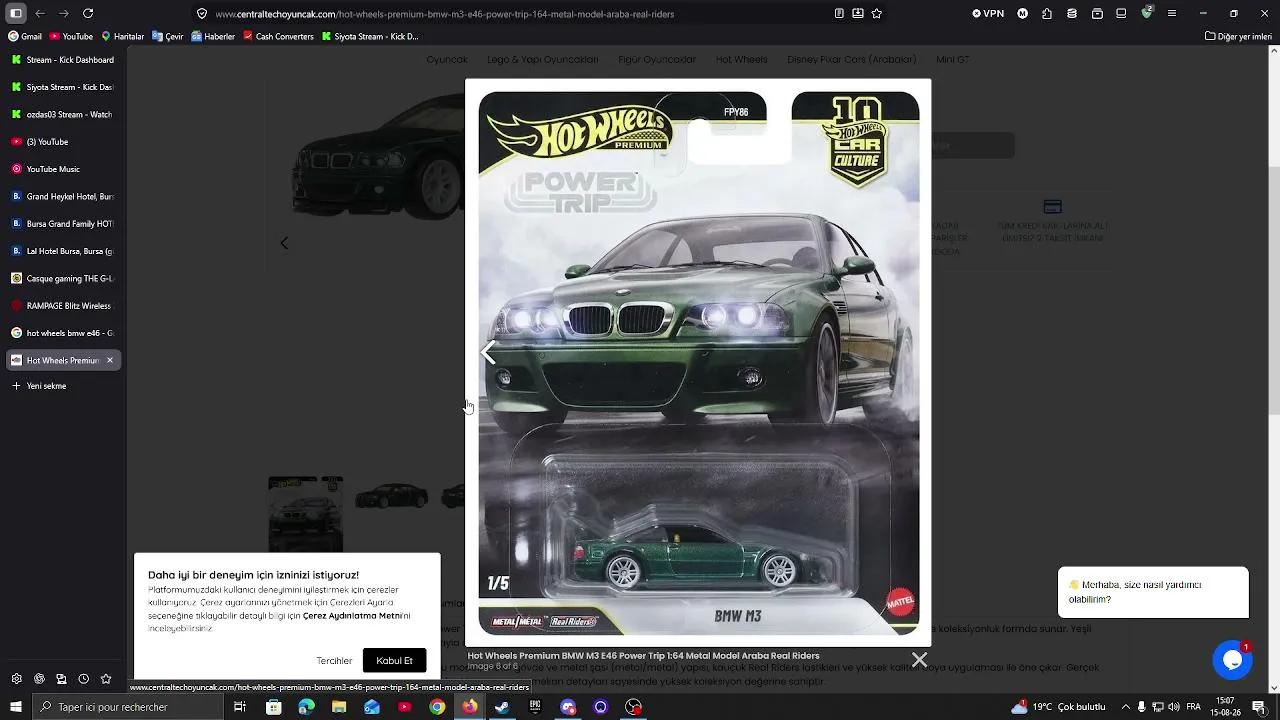This screenshot has width=1280, height=720.
Task: Open Discord from the taskbar
Action: pos(568,707)
